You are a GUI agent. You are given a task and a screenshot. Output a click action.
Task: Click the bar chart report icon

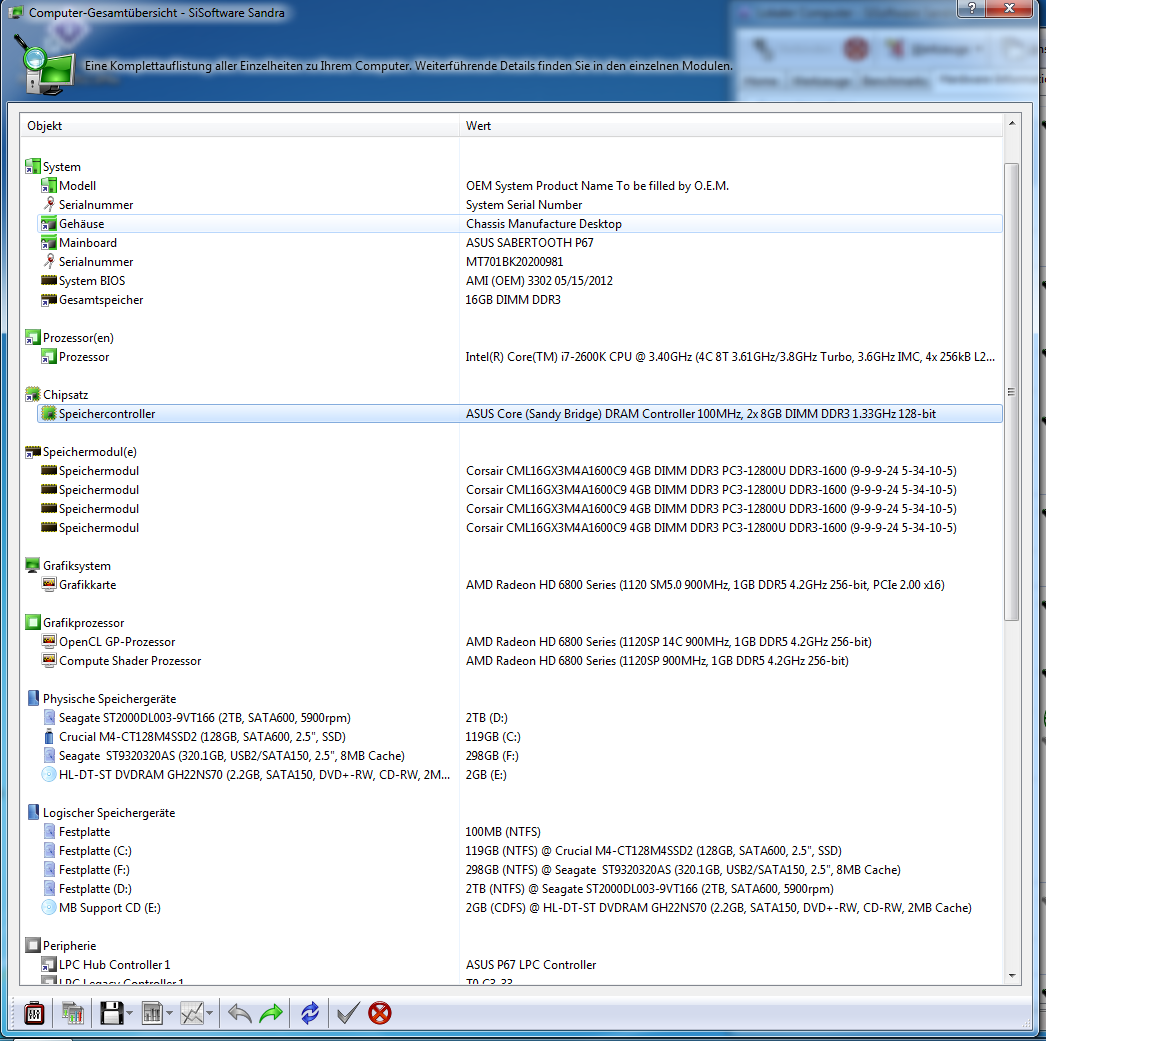tap(152, 1014)
